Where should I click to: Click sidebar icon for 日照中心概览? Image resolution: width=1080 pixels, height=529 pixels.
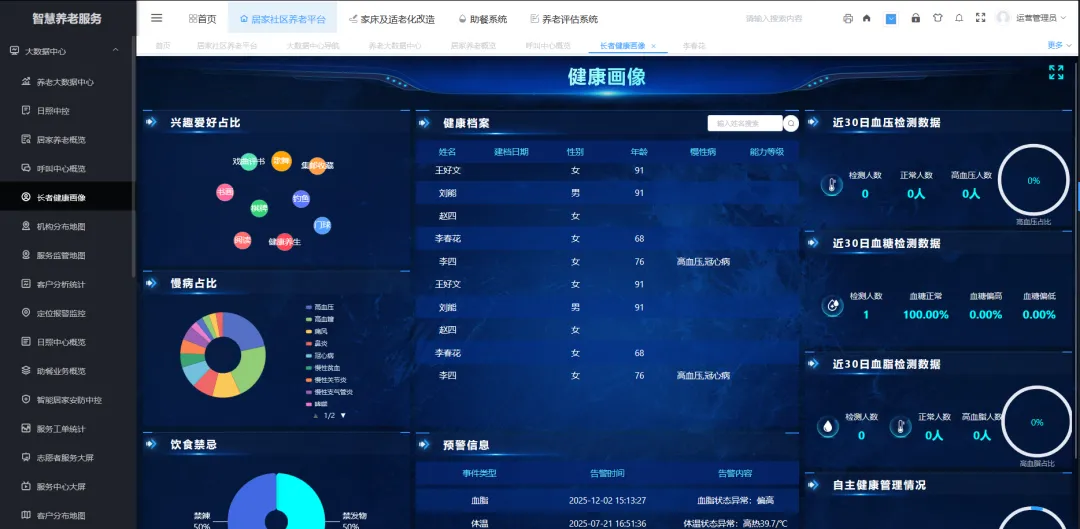click(26, 342)
